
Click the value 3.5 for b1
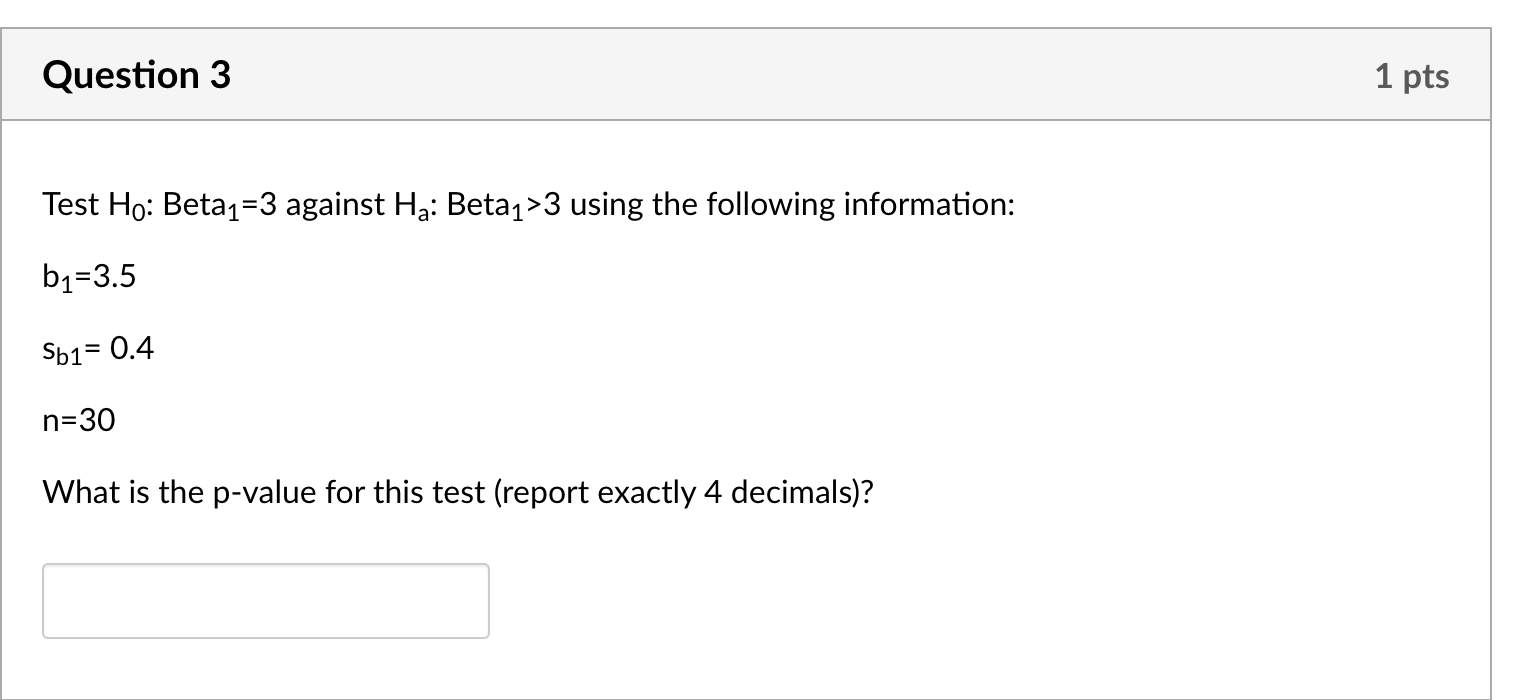(112, 277)
